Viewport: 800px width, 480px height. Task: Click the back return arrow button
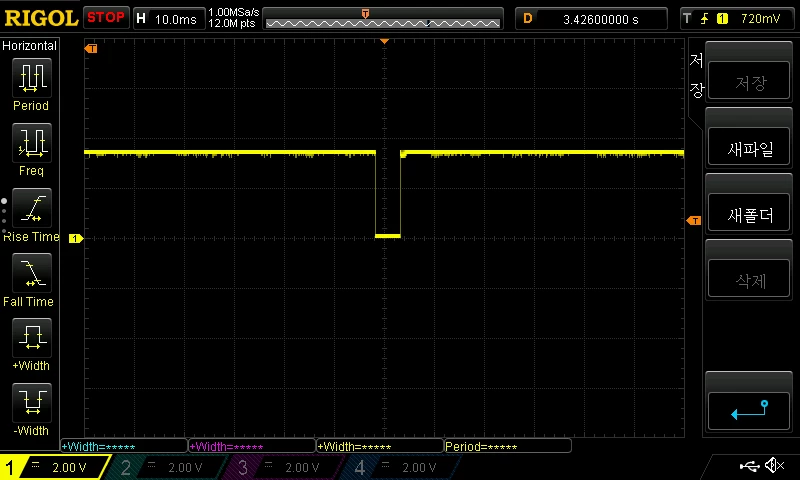pyautogui.click(x=749, y=410)
